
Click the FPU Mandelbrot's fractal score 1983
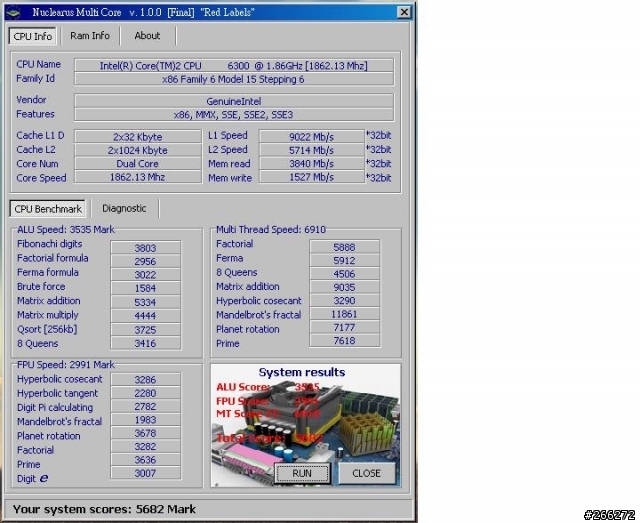[145, 420]
